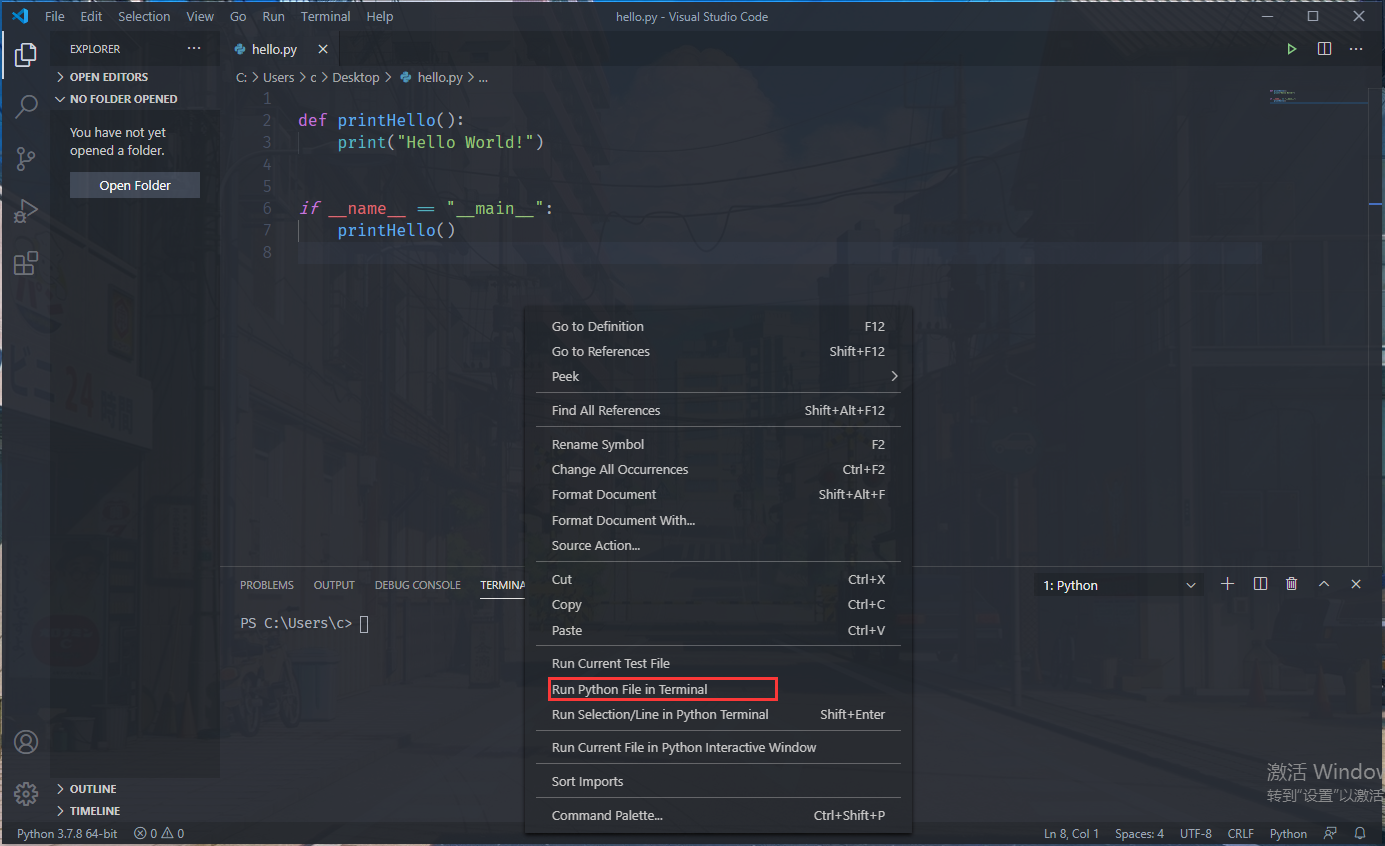Open the Search view
1385x846 pixels.
point(25,106)
